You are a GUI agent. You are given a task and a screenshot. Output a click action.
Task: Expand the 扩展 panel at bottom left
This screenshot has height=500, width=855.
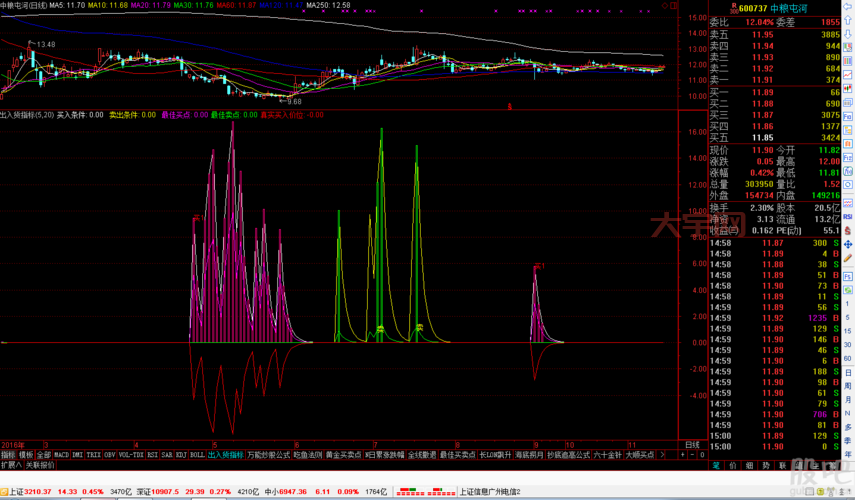point(11,465)
